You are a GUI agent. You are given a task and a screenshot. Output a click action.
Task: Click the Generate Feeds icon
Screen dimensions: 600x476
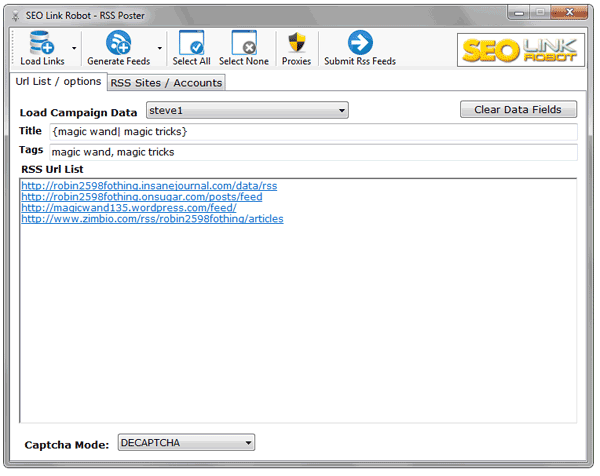tap(119, 43)
